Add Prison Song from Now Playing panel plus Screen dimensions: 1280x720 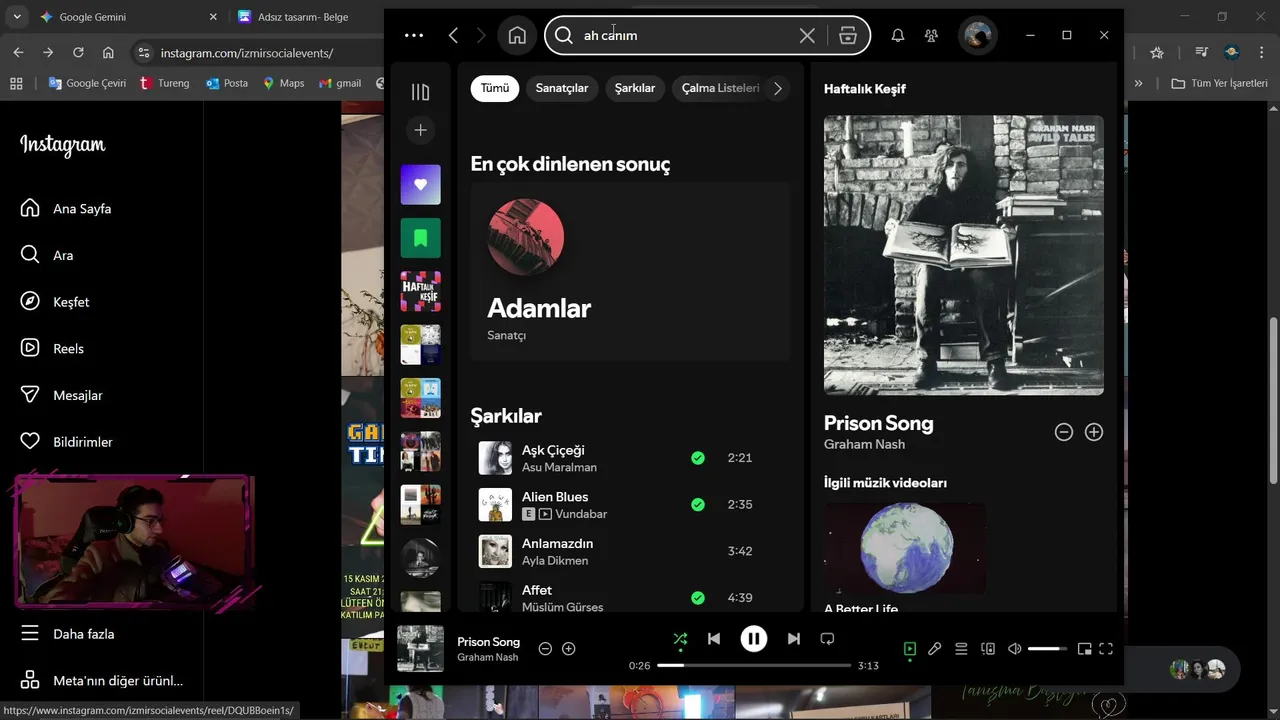(x=1094, y=432)
